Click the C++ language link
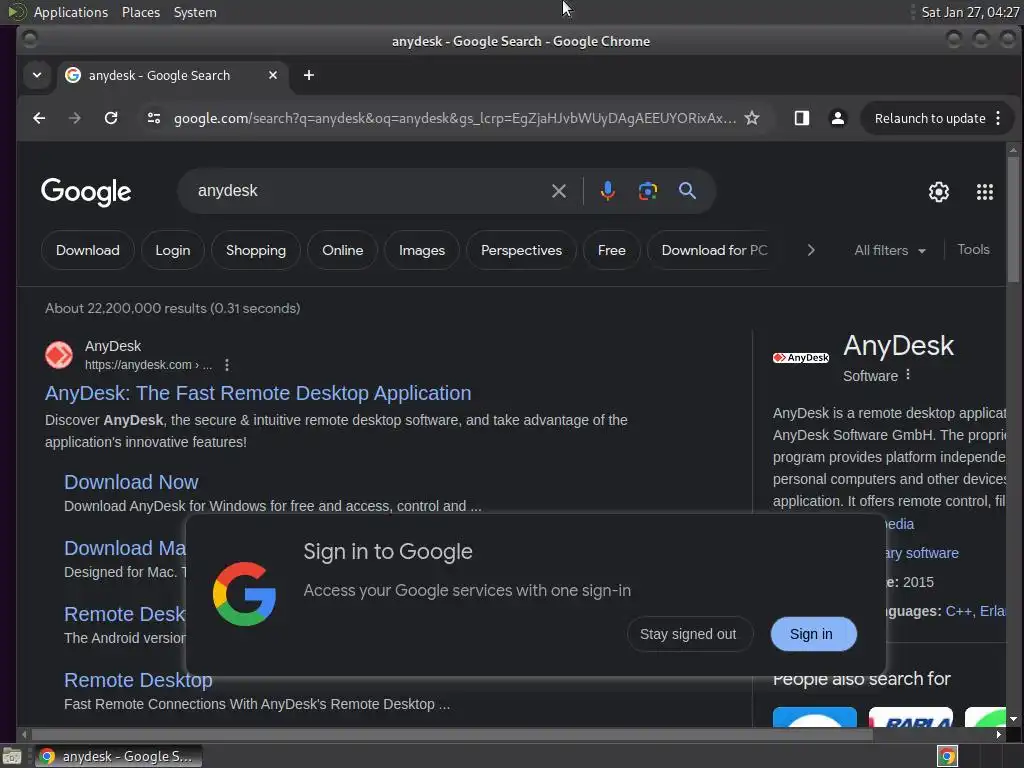Screen dimensions: 1024x768 click(x=958, y=611)
